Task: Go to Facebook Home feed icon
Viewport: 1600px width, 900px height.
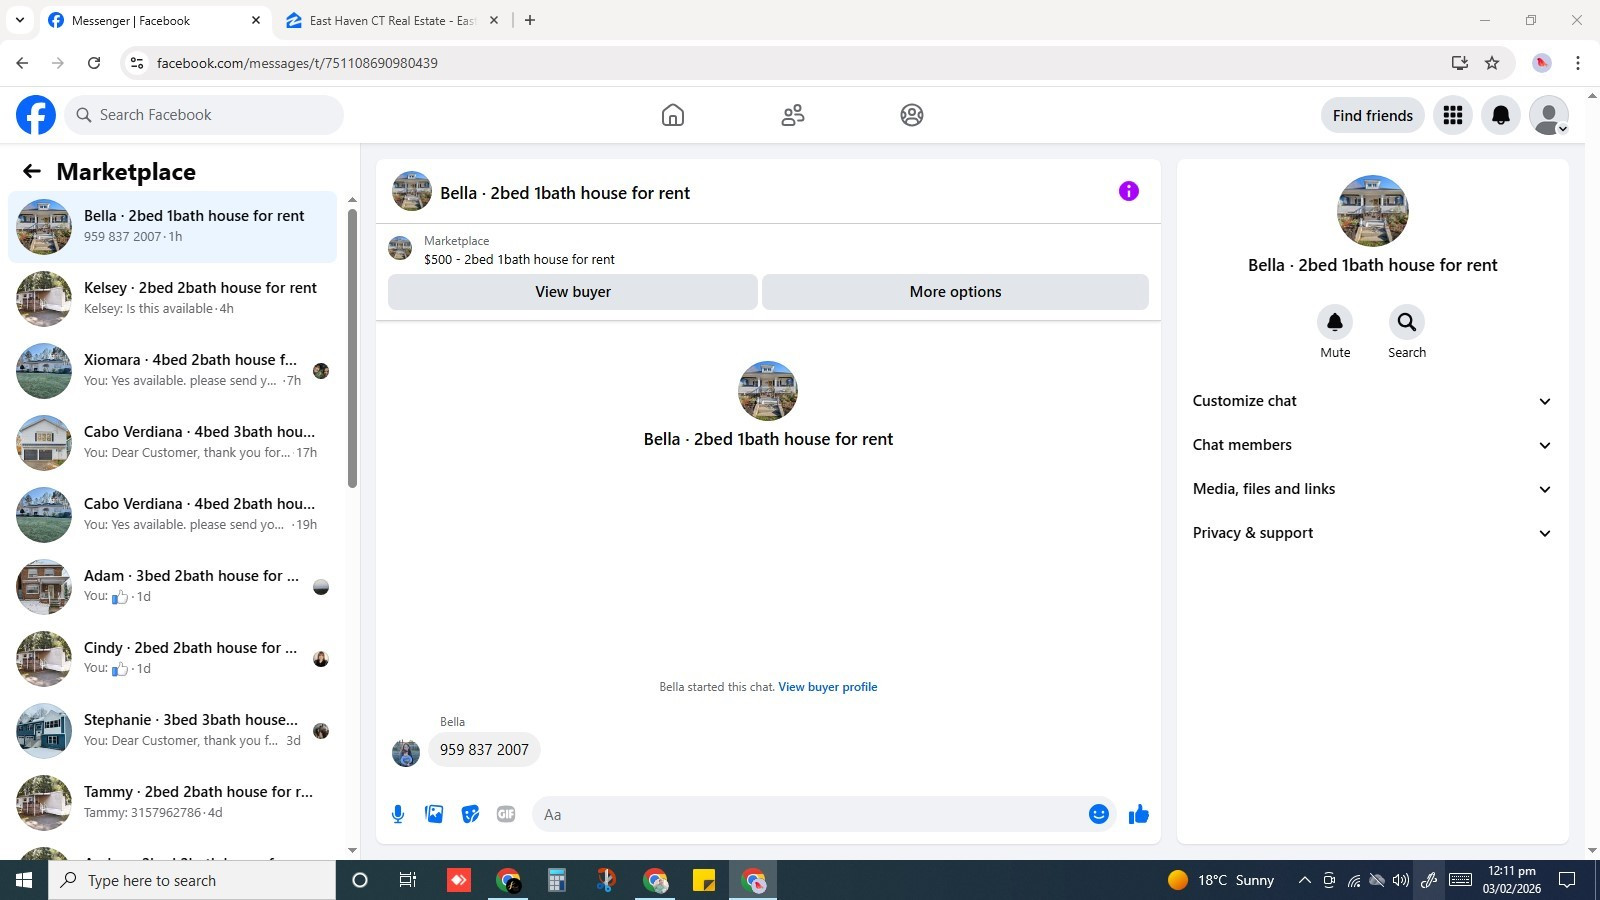Action: click(x=673, y=115)
